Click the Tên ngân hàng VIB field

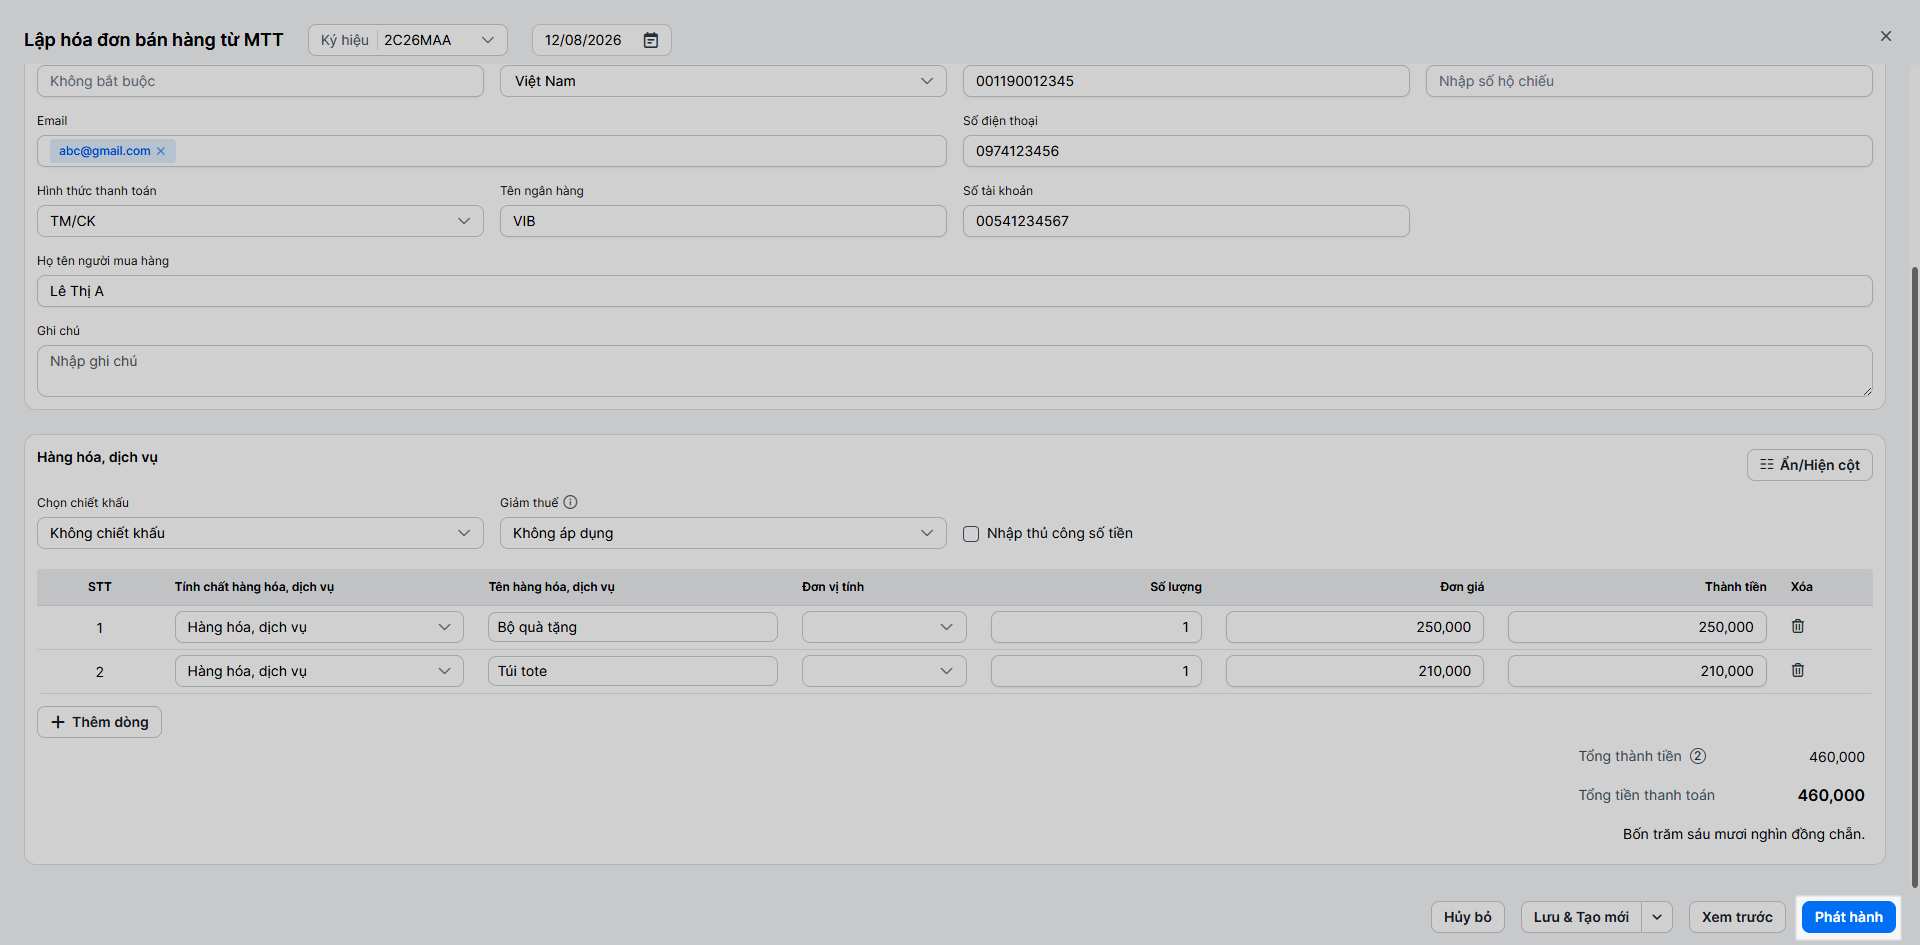pos(723,221)
